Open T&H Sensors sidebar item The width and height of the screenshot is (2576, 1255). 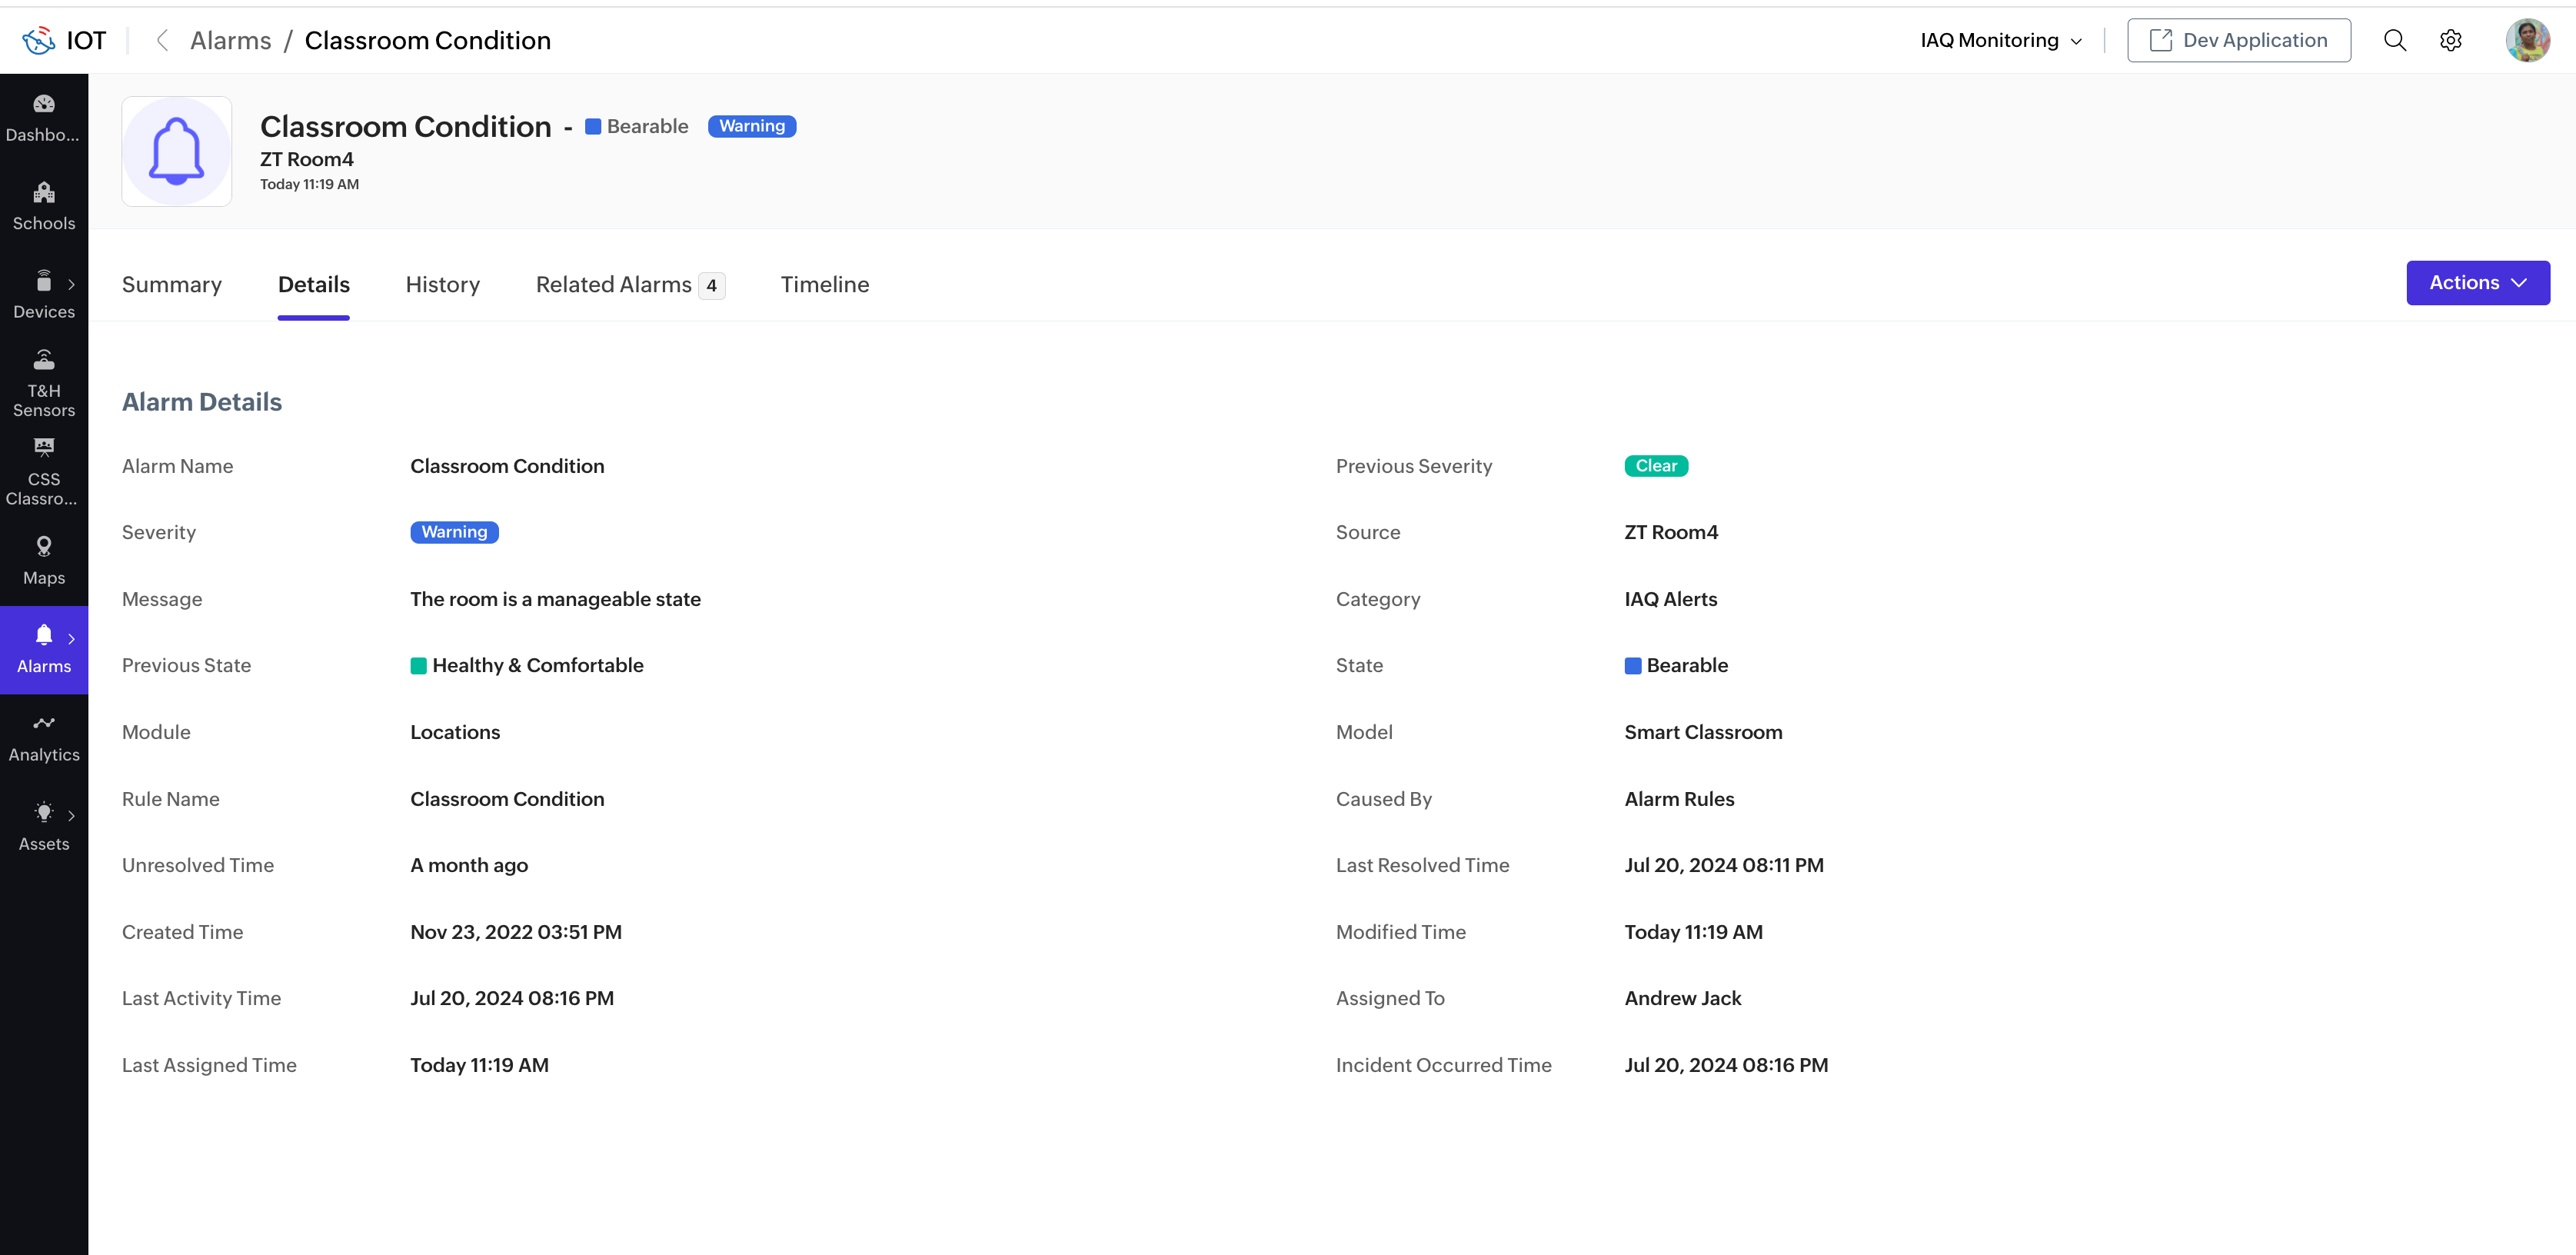tap(44, 383)
